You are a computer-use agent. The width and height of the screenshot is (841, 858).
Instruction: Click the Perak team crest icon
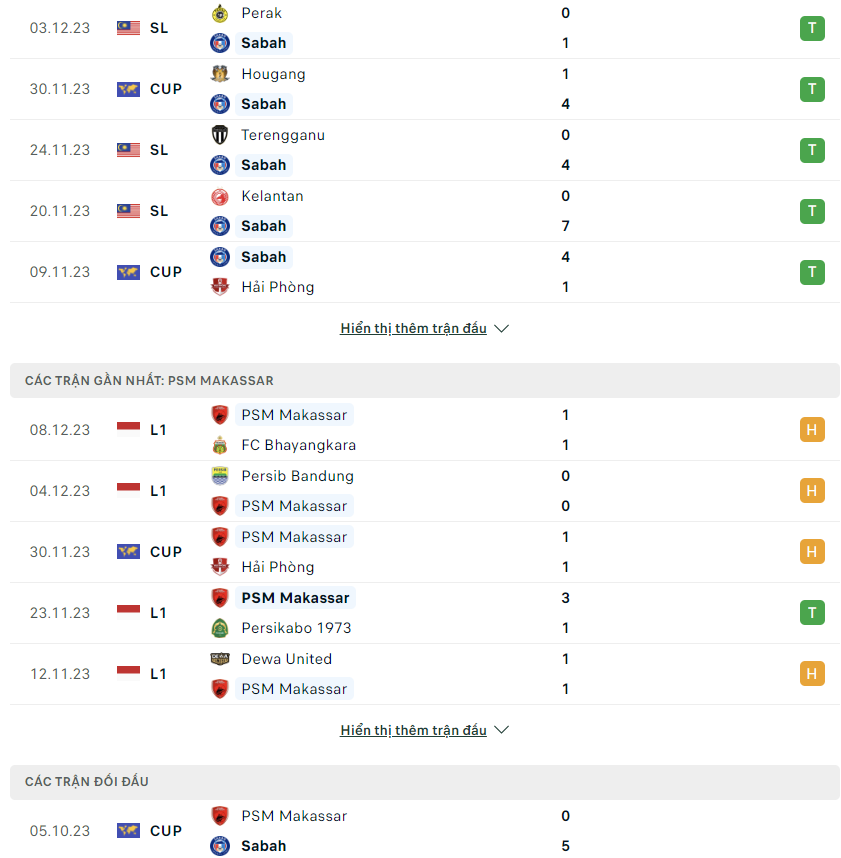click(220, 13)
